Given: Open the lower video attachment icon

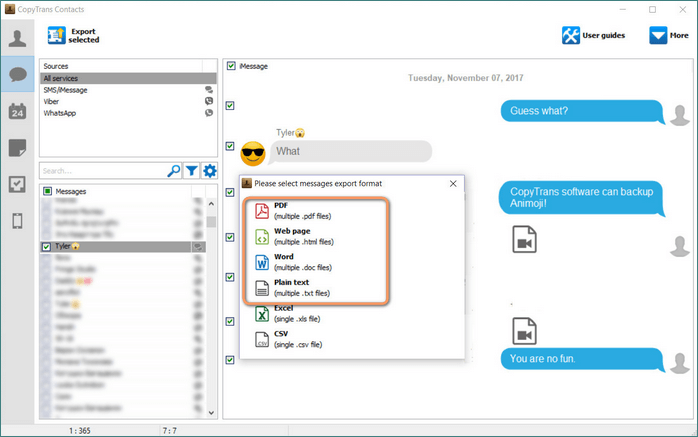Looking at the screenshot, I should [524, 331].
